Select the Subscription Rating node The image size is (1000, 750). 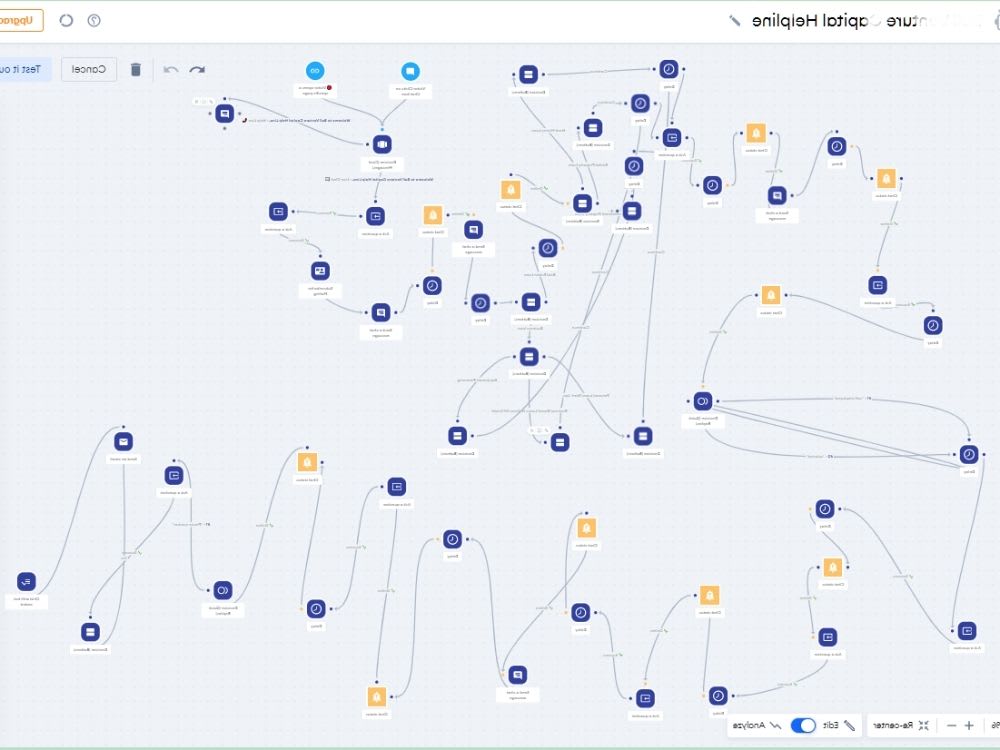coord(319,270)
